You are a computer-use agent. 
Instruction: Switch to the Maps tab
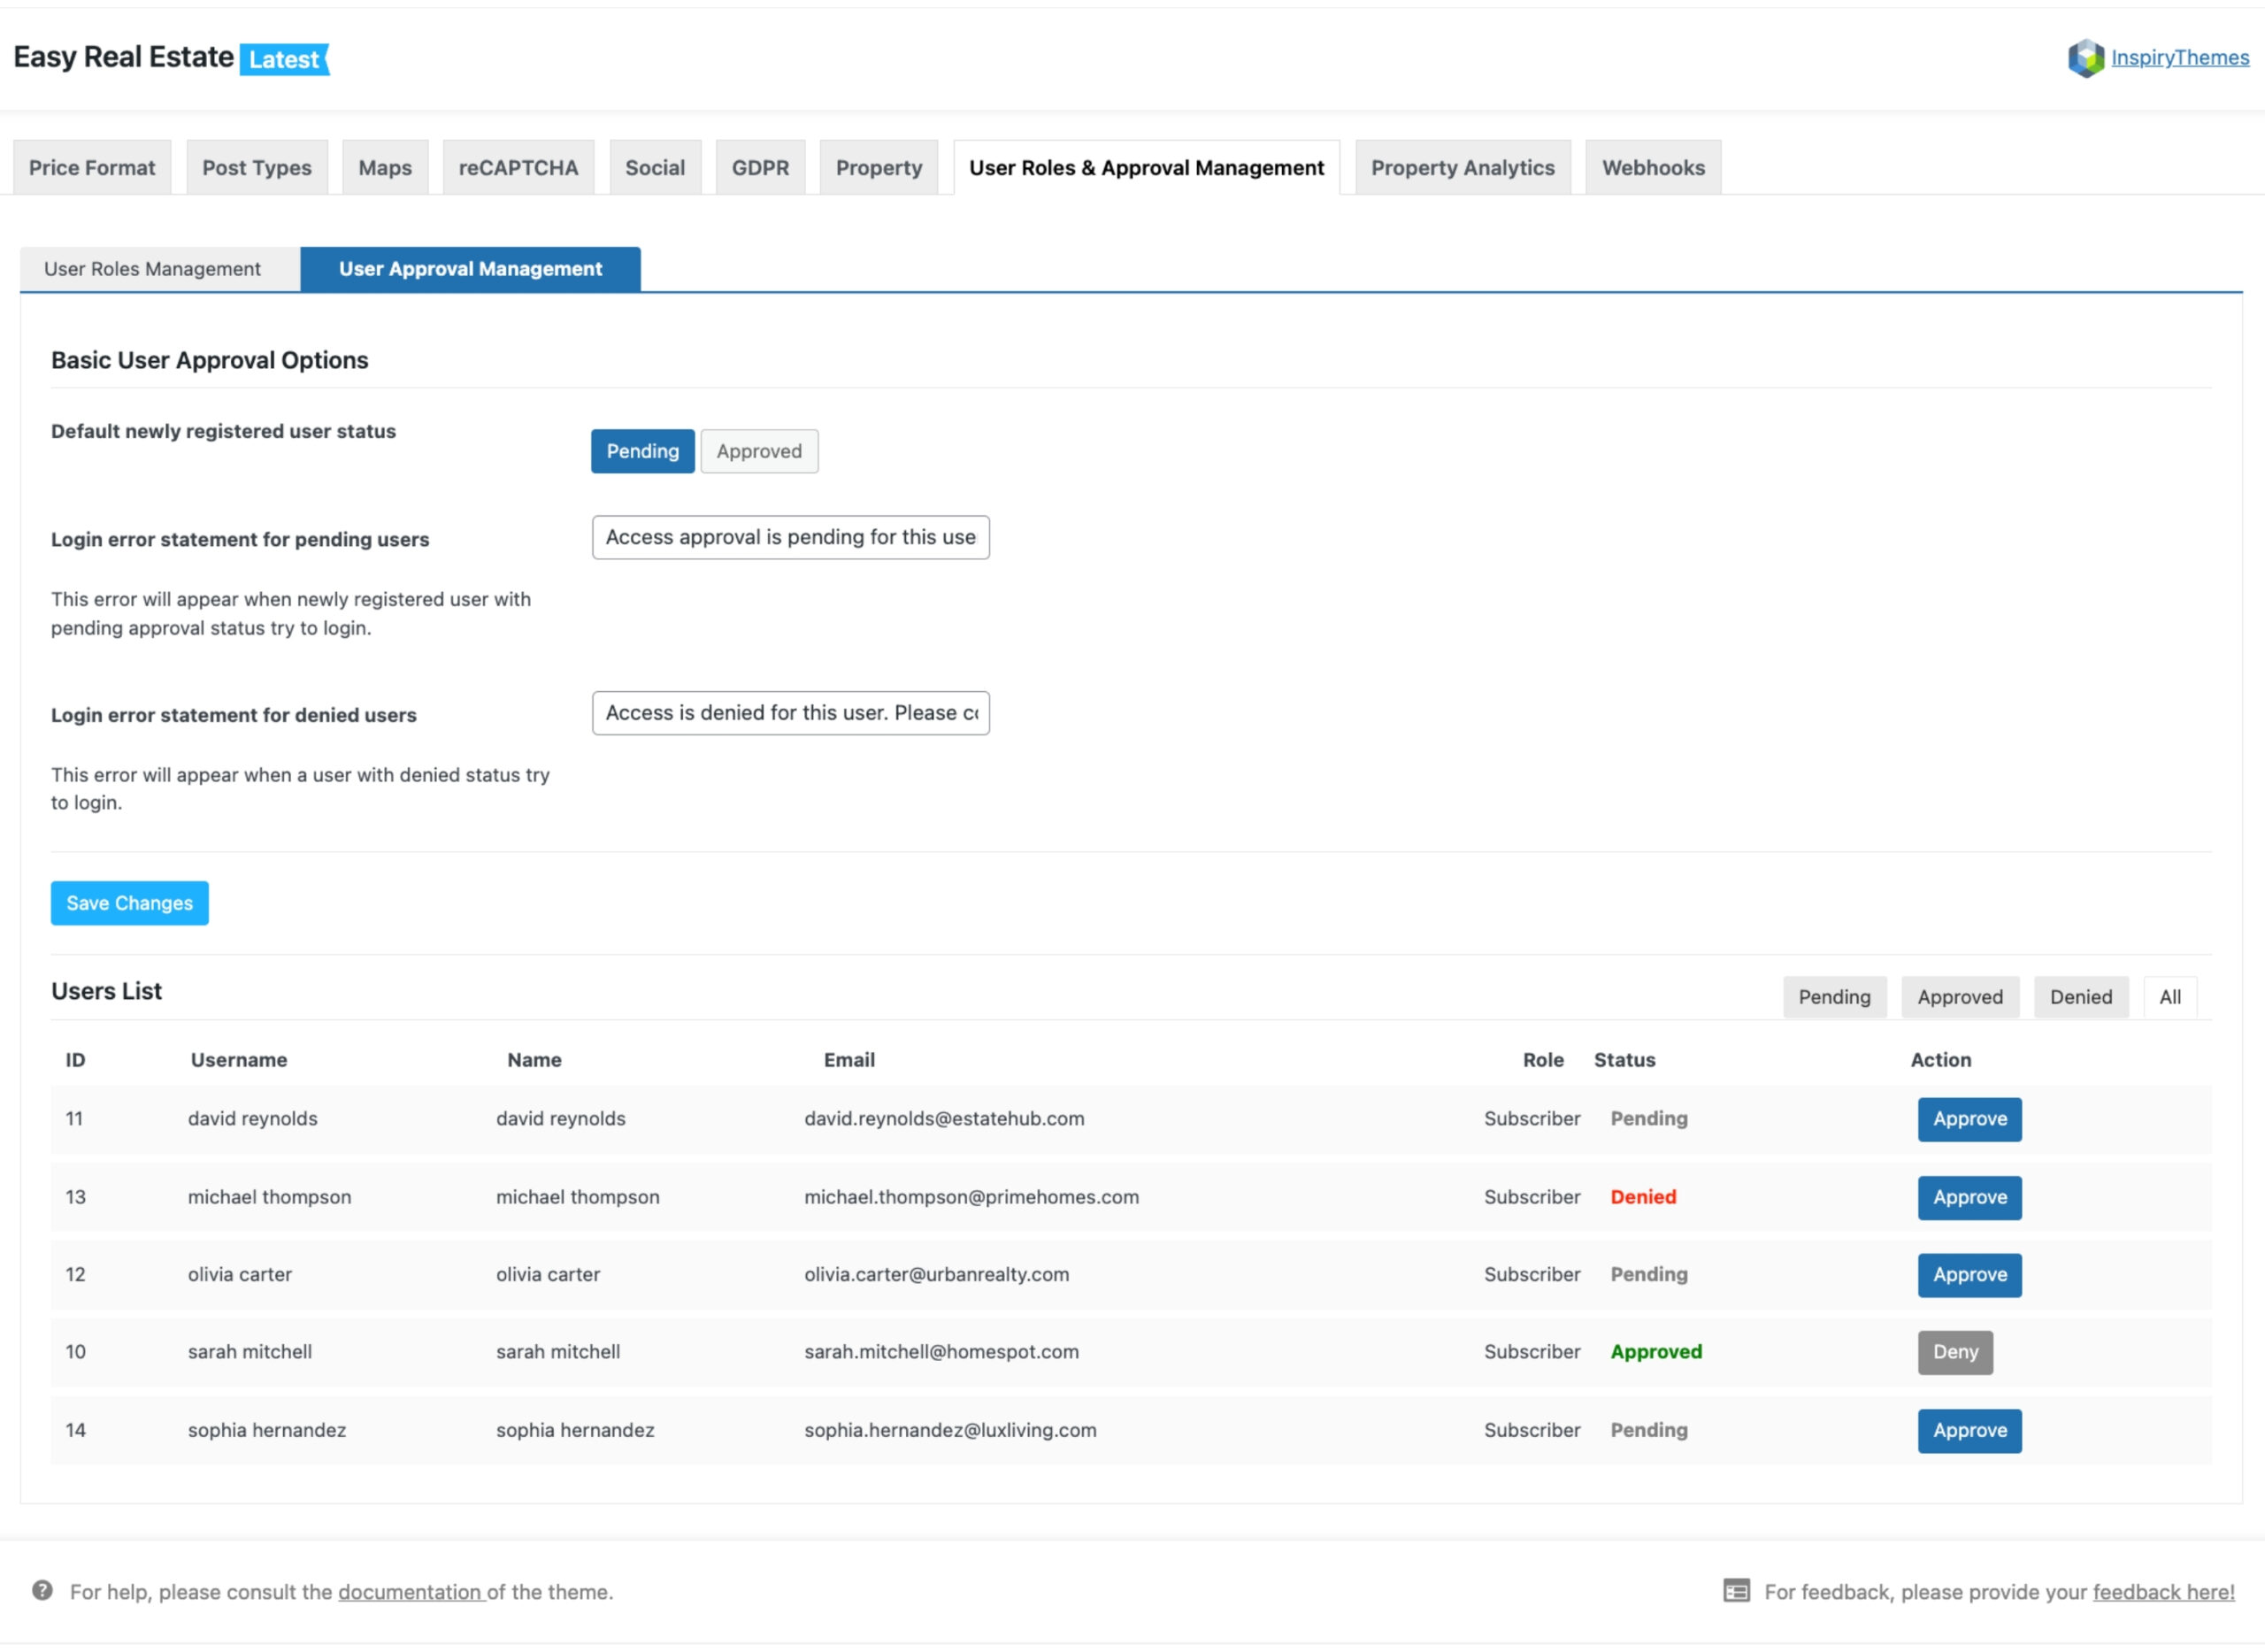tap(385, 167)
